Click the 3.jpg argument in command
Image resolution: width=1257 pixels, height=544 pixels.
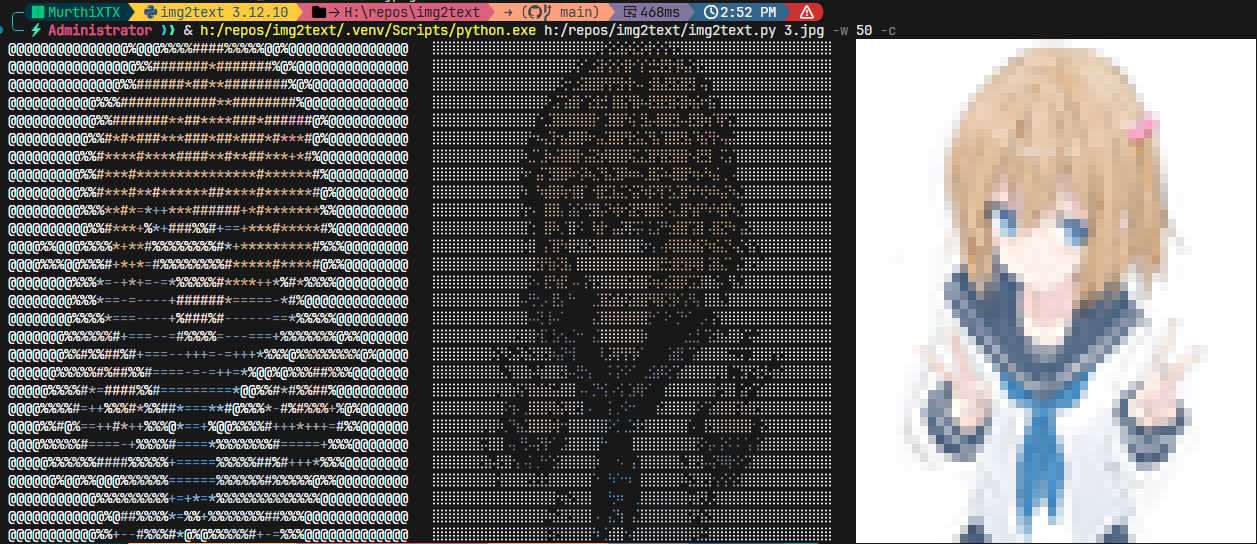[805, 31]
